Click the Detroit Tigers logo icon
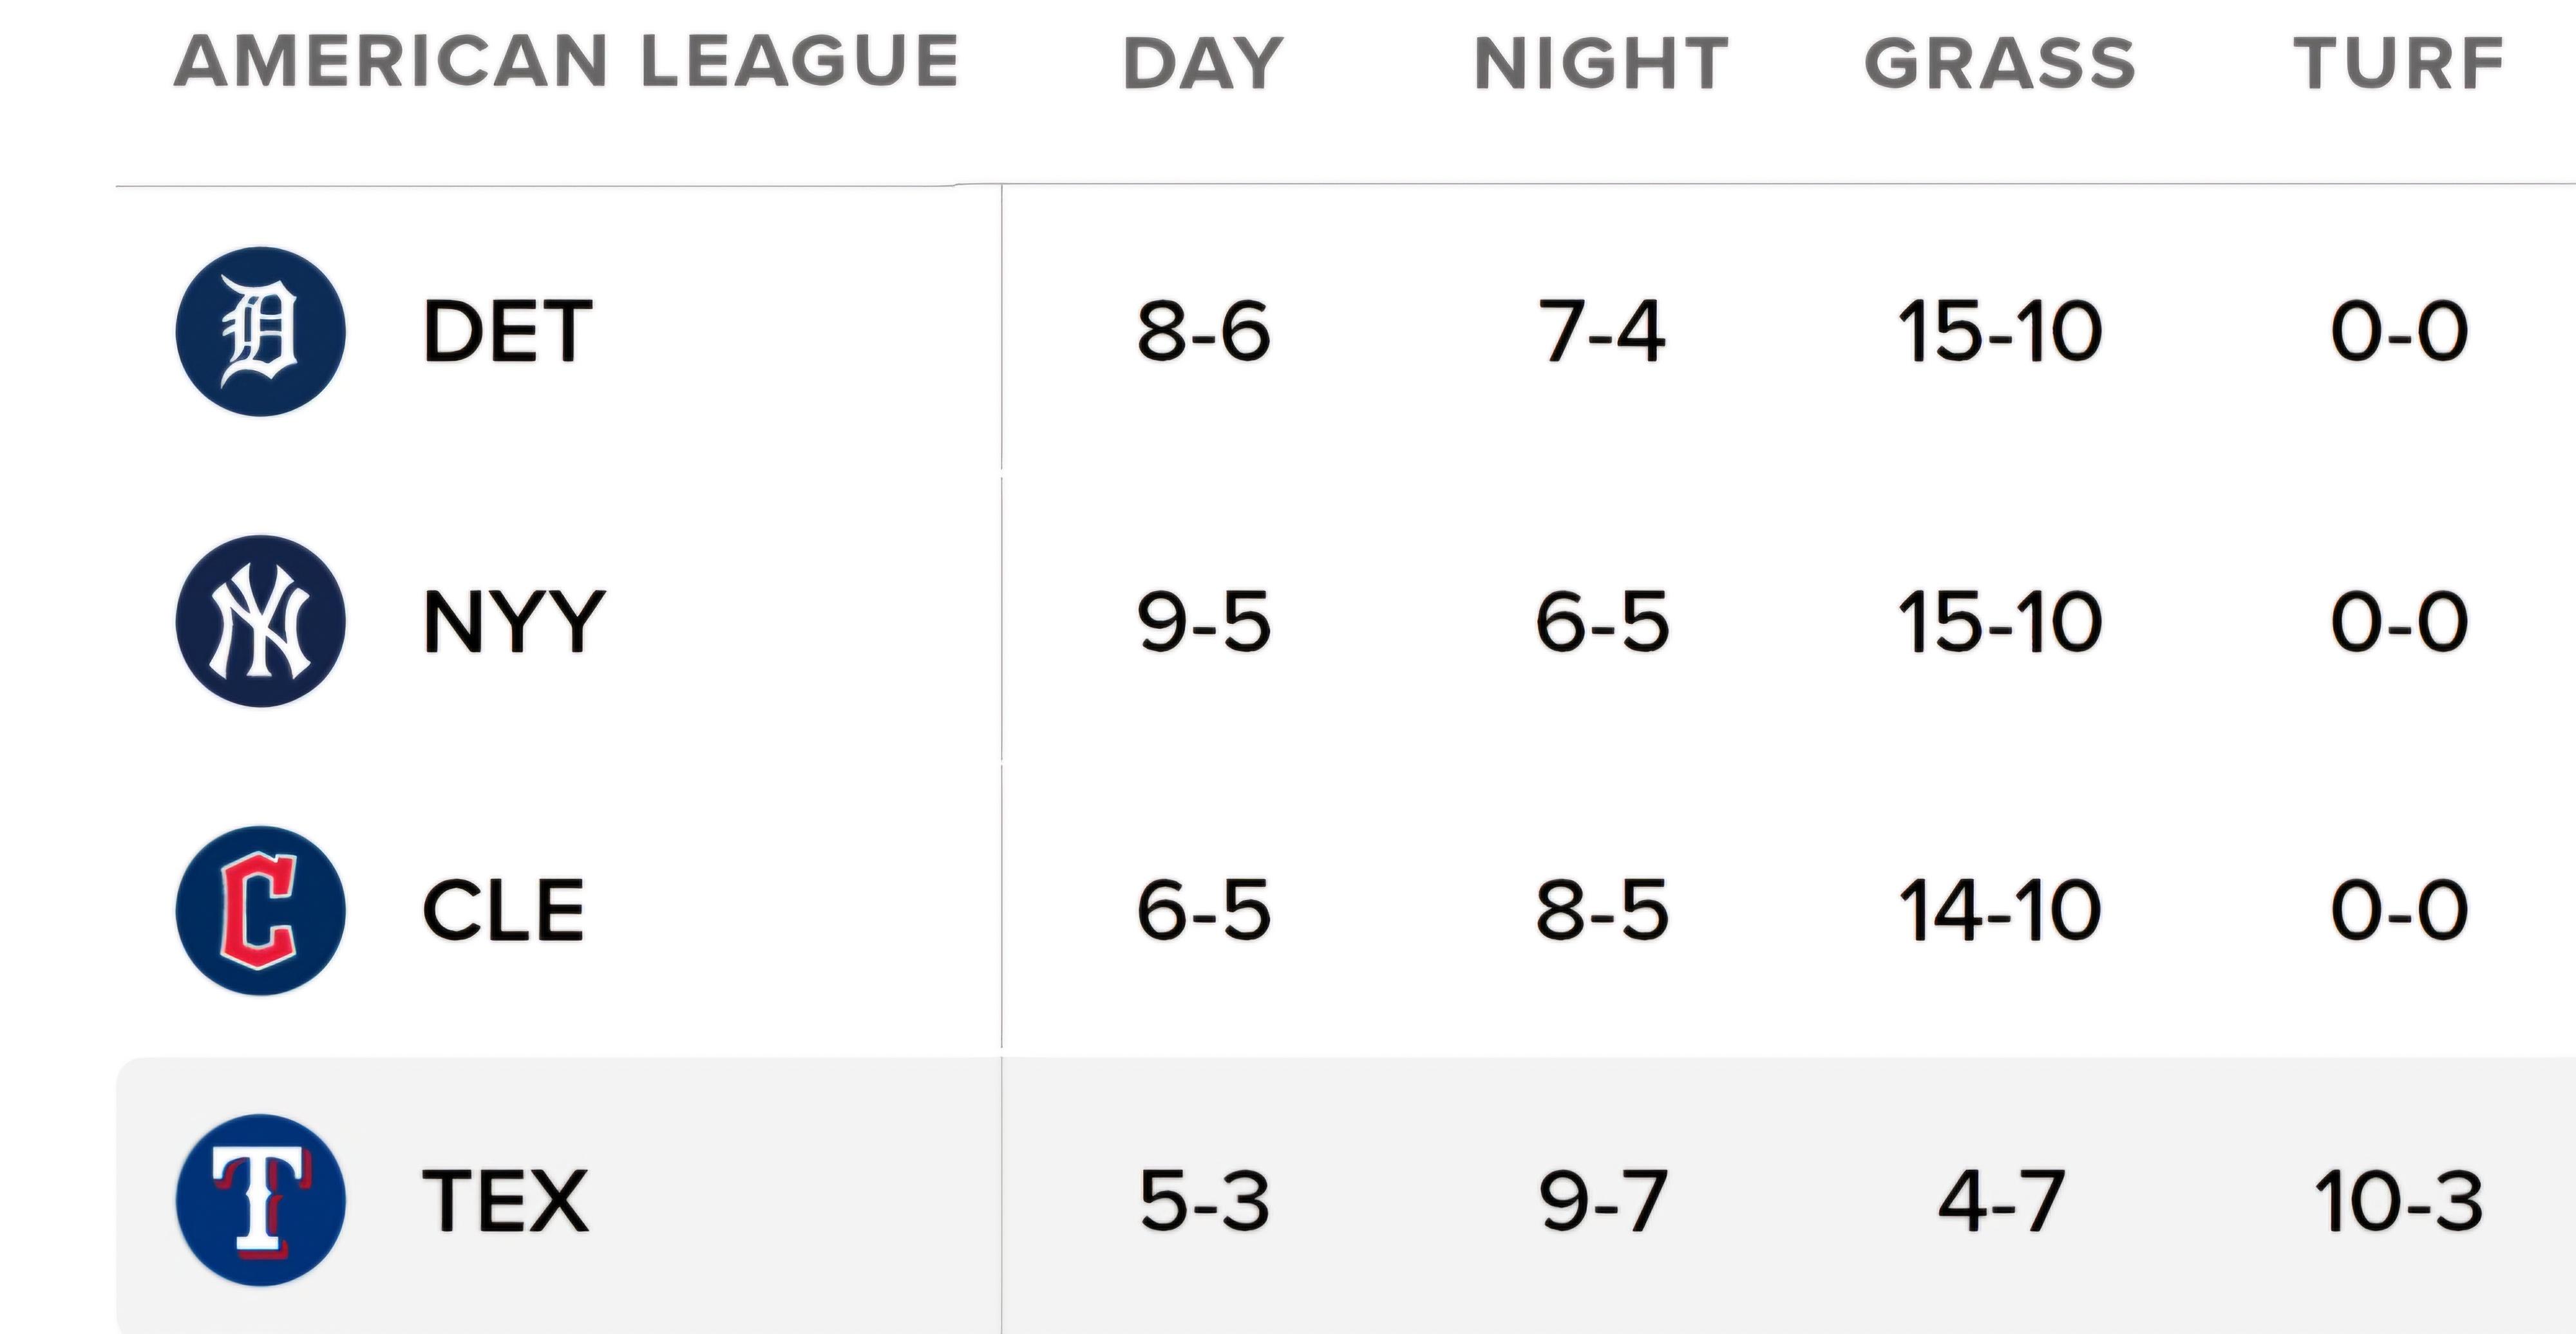Image resolution: width=2576 pixels, height=1334 pixels. 260,331
